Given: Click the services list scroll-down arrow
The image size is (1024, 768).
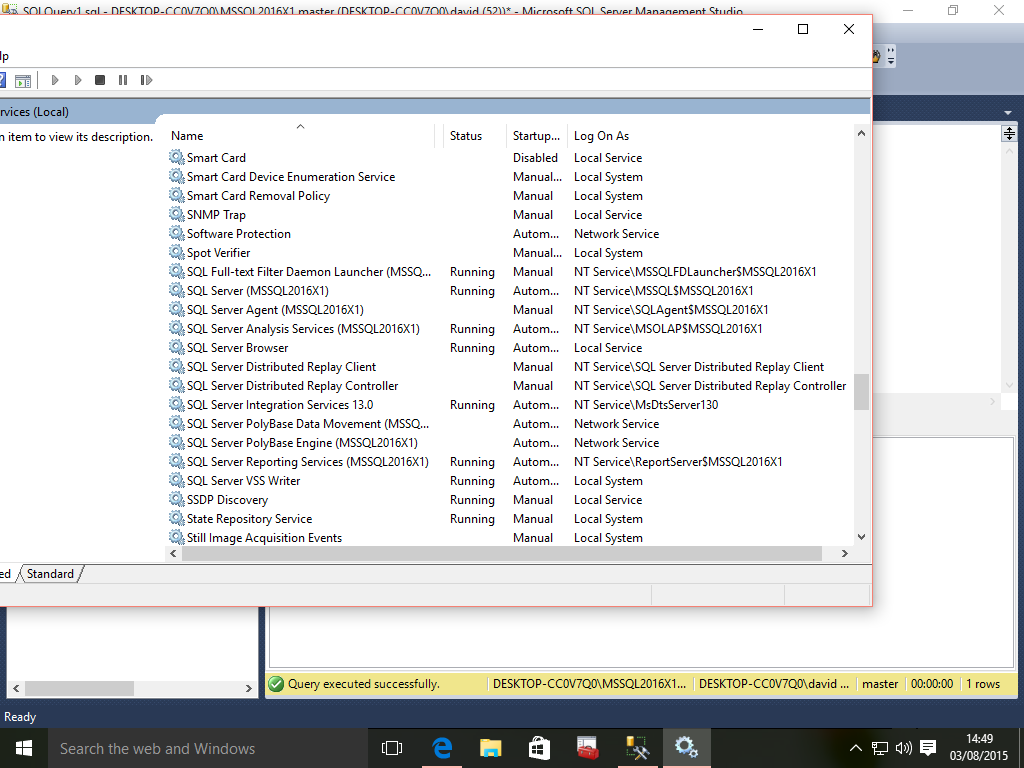Looking at the screenshot, I should pos(861,537).
